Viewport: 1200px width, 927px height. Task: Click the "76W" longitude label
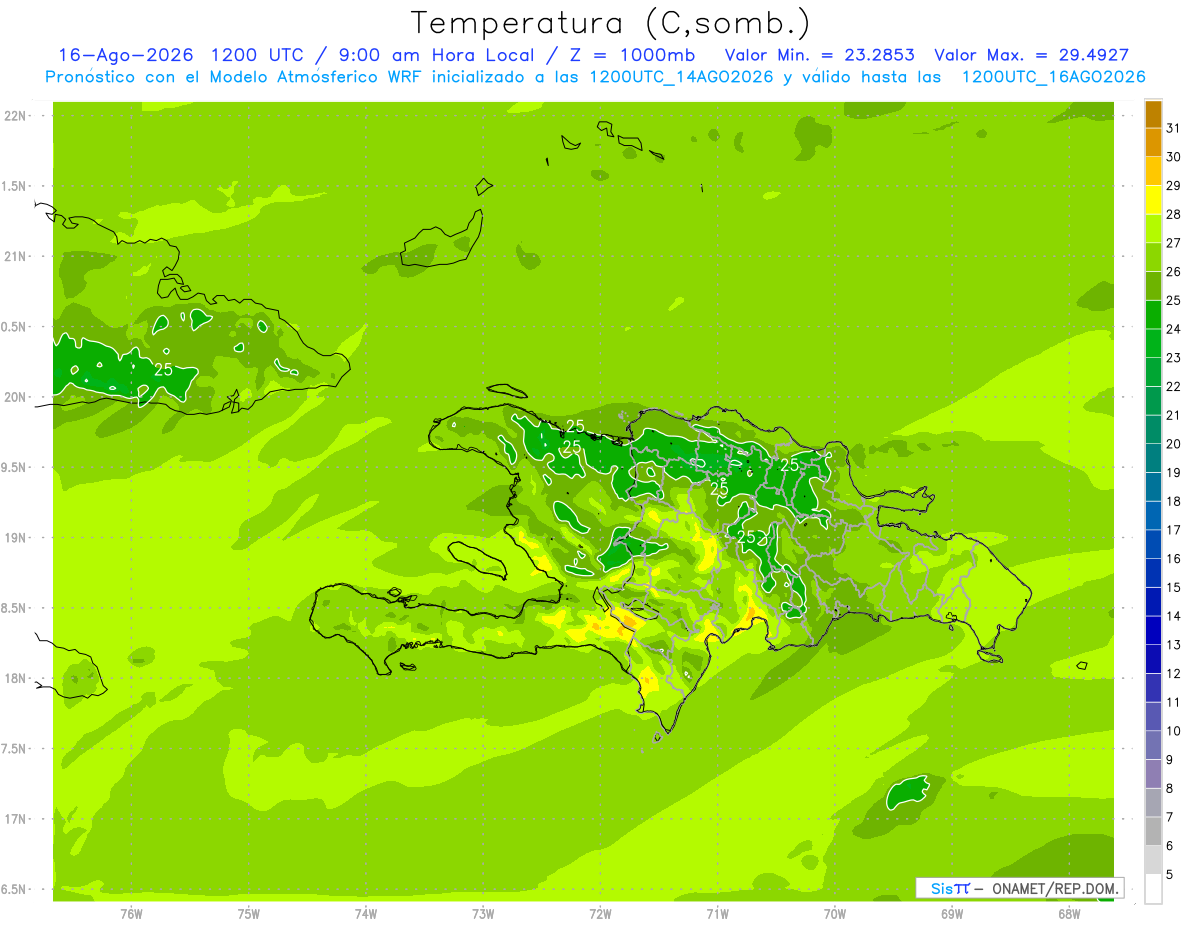[x=131, y=913]
